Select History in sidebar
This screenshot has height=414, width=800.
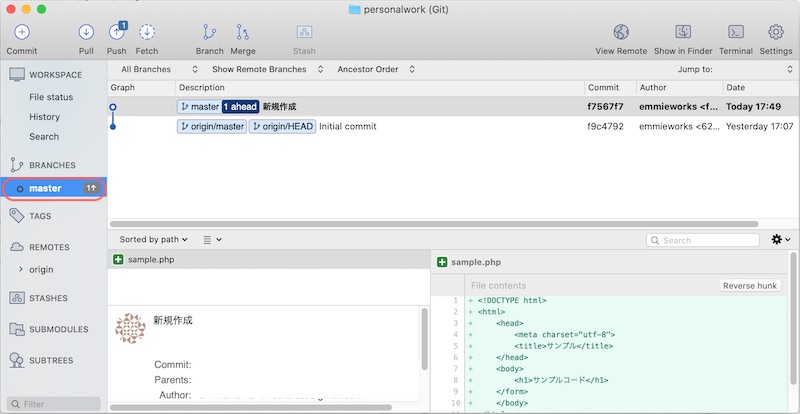coord(44,117)
